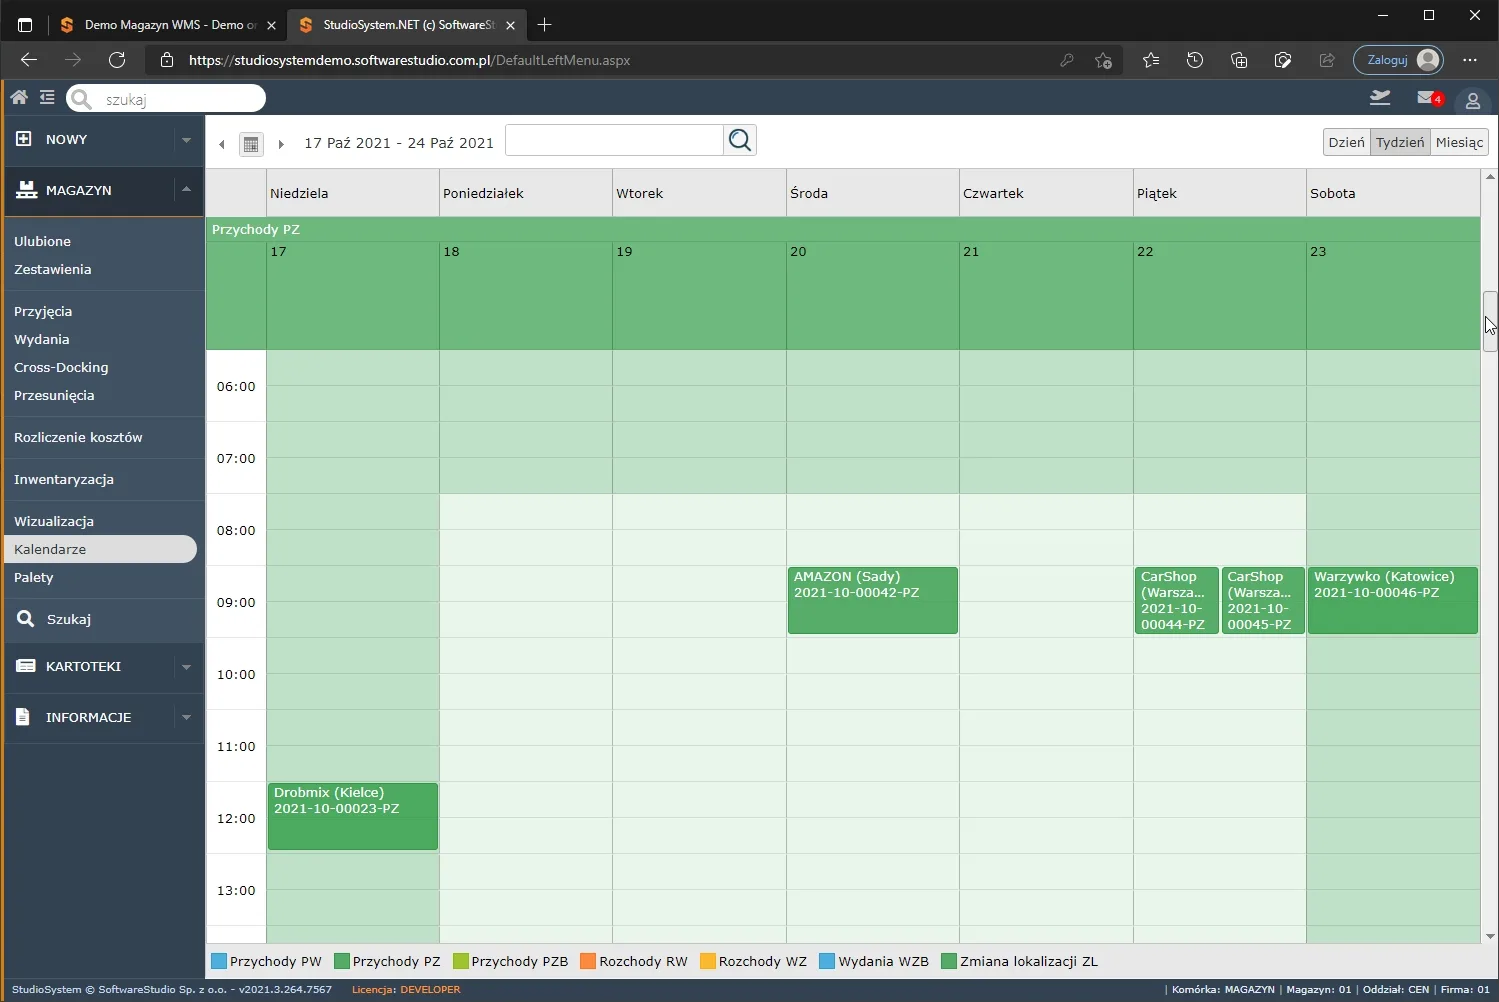Screen dimensions: 1499x1002
Task: Open the mail notifications icon
Action: [x=1429, y=98]
